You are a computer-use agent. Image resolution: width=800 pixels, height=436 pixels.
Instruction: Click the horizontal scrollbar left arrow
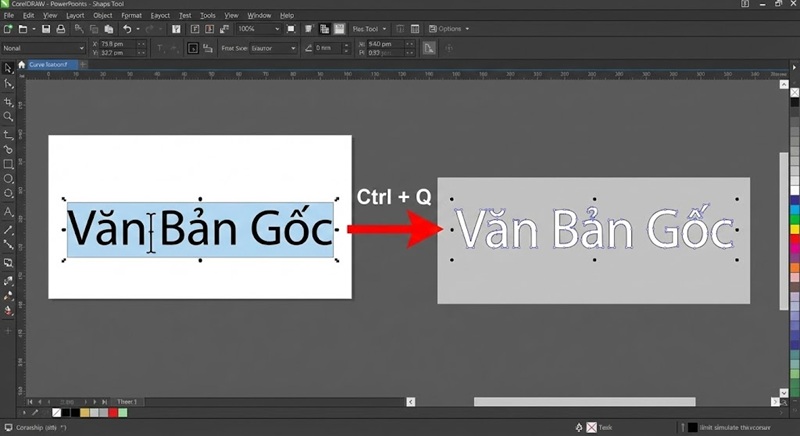tap(411, 402)
